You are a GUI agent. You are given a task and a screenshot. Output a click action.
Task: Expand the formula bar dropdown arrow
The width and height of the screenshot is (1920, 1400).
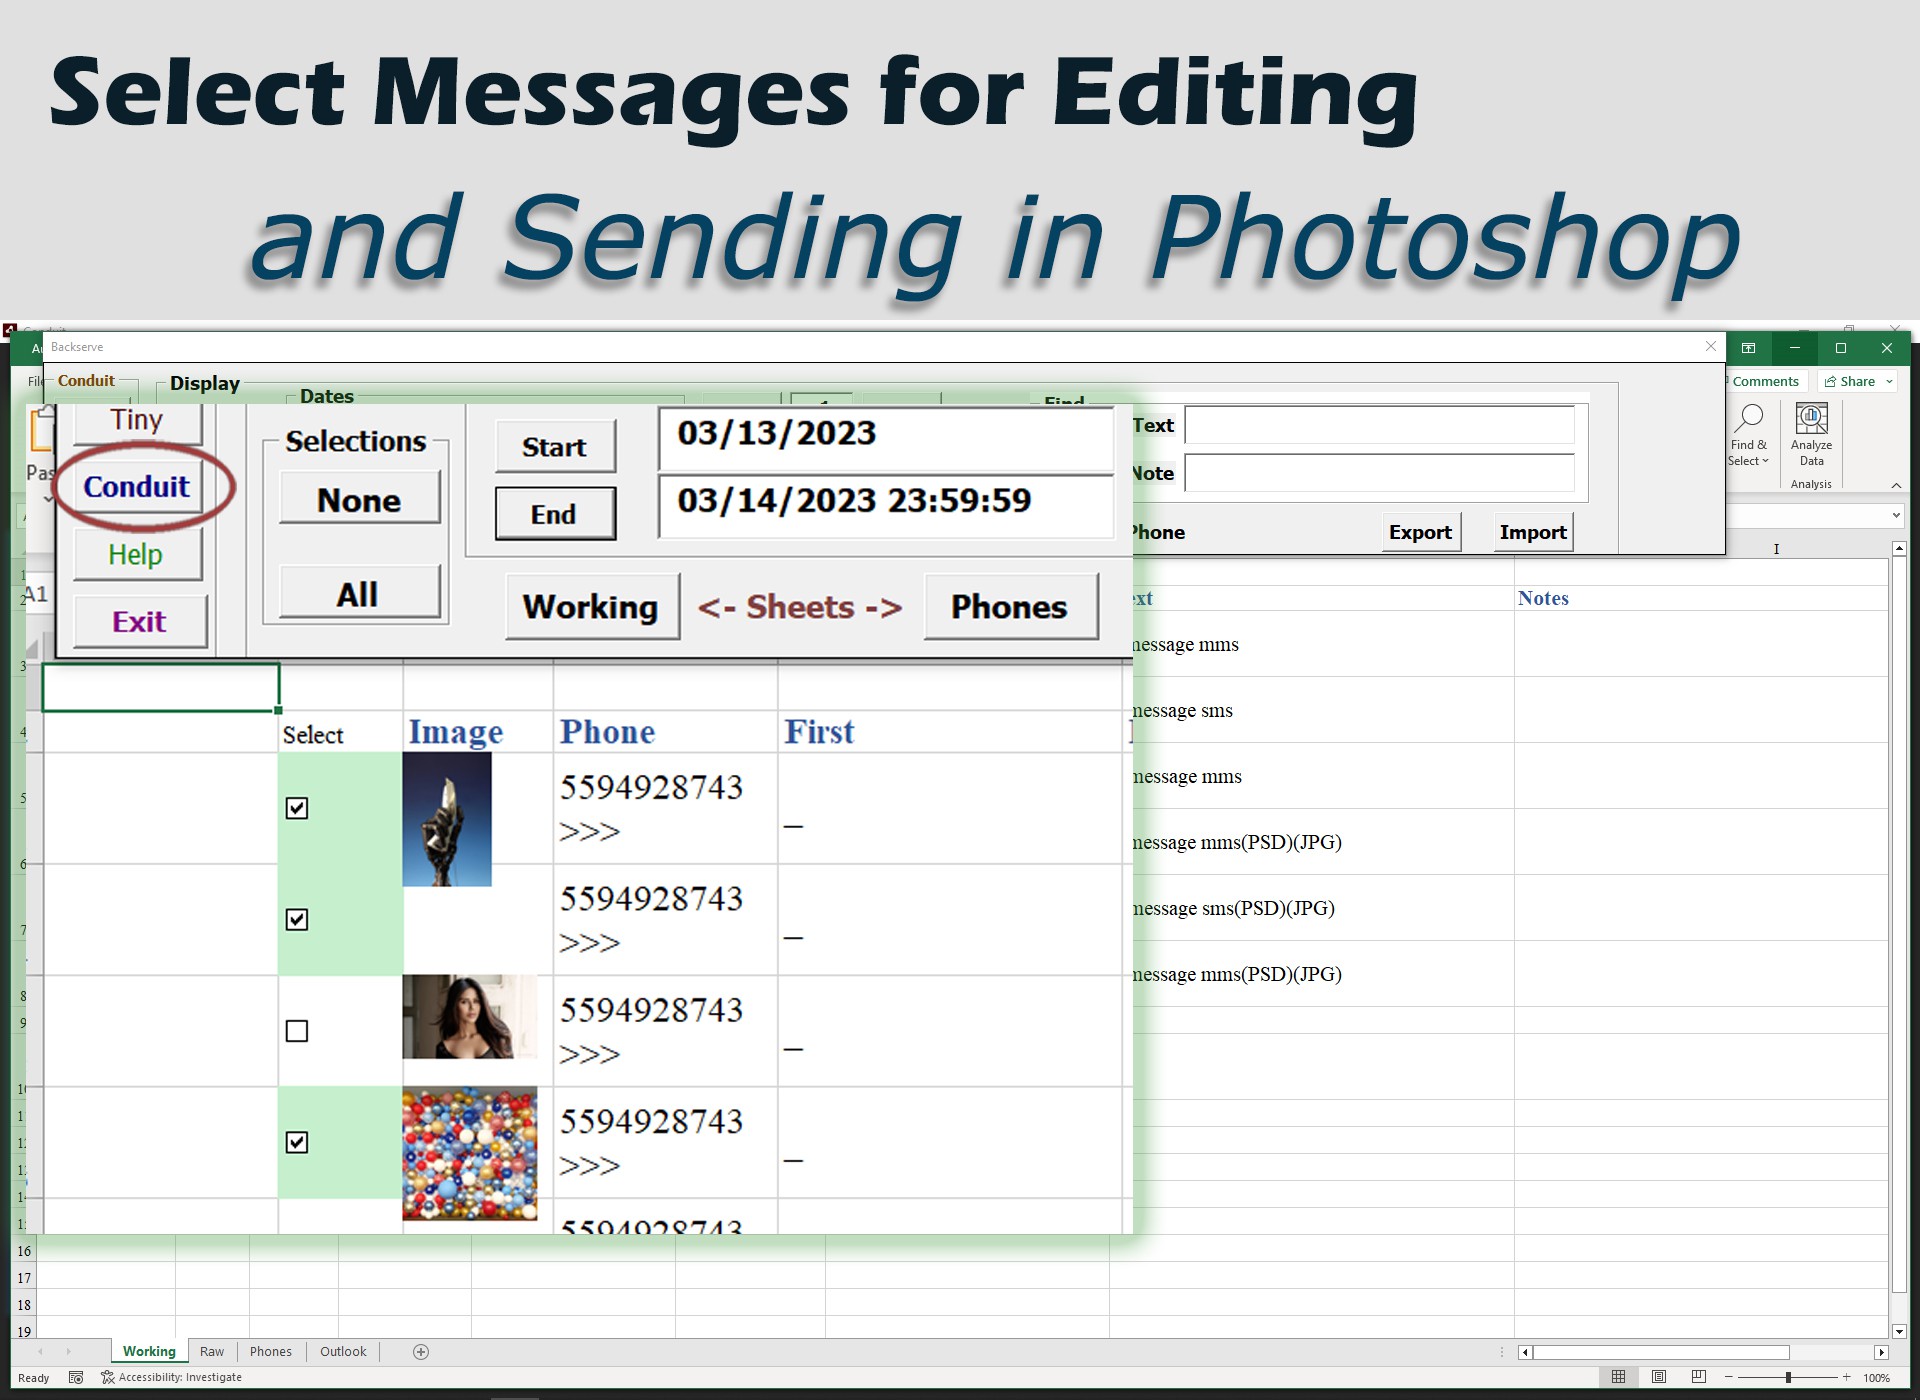click(x=1896, y=516)
